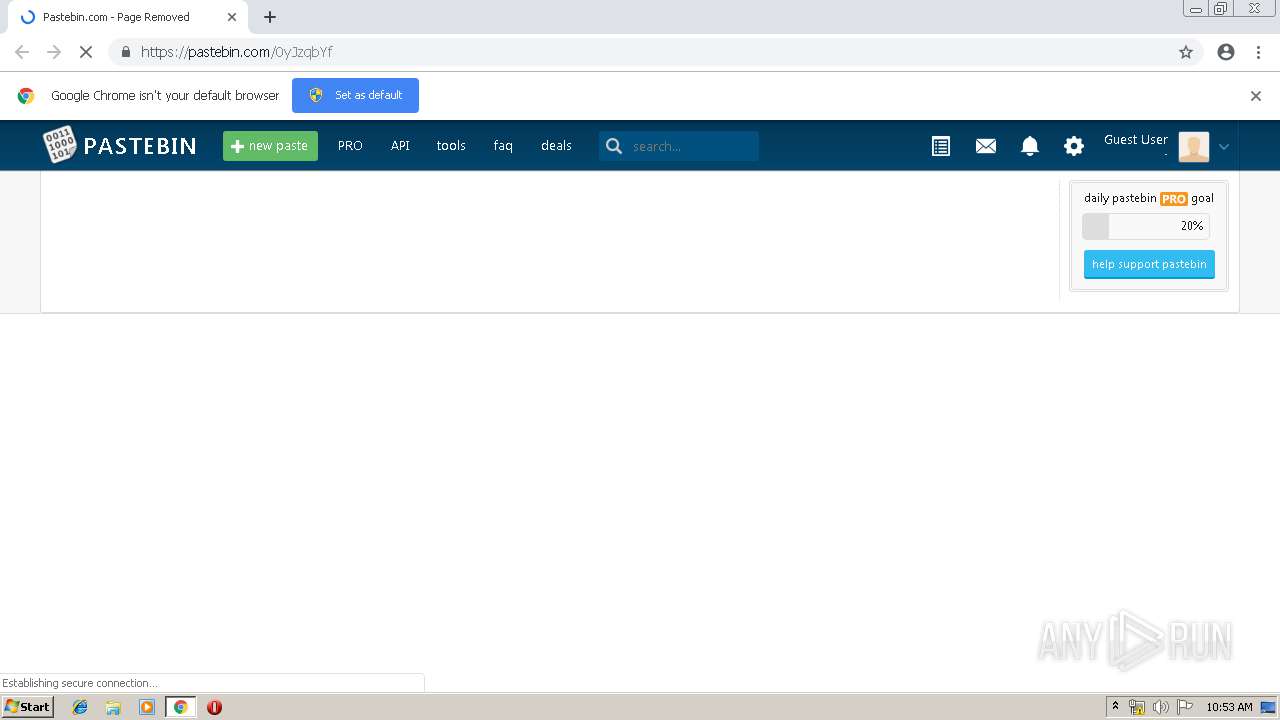Open the Chrome profile account icon

1226,52
